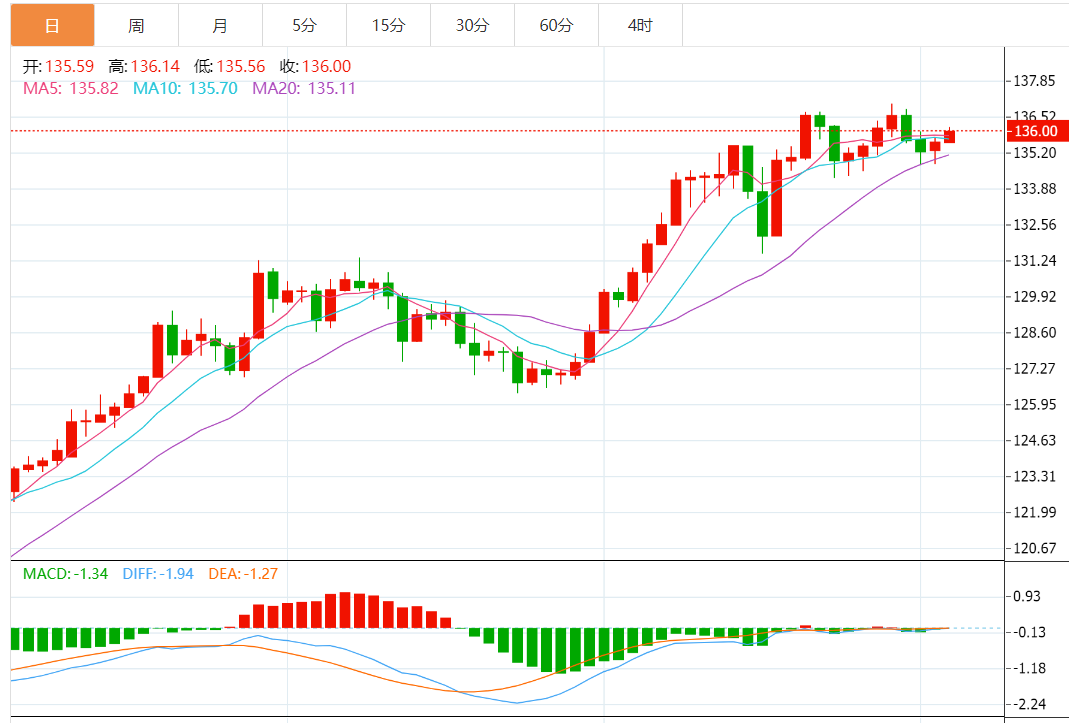Click the 133.88 price axis label
The width and height of the screenshot is (1069, 723).
coord(1034,189)
